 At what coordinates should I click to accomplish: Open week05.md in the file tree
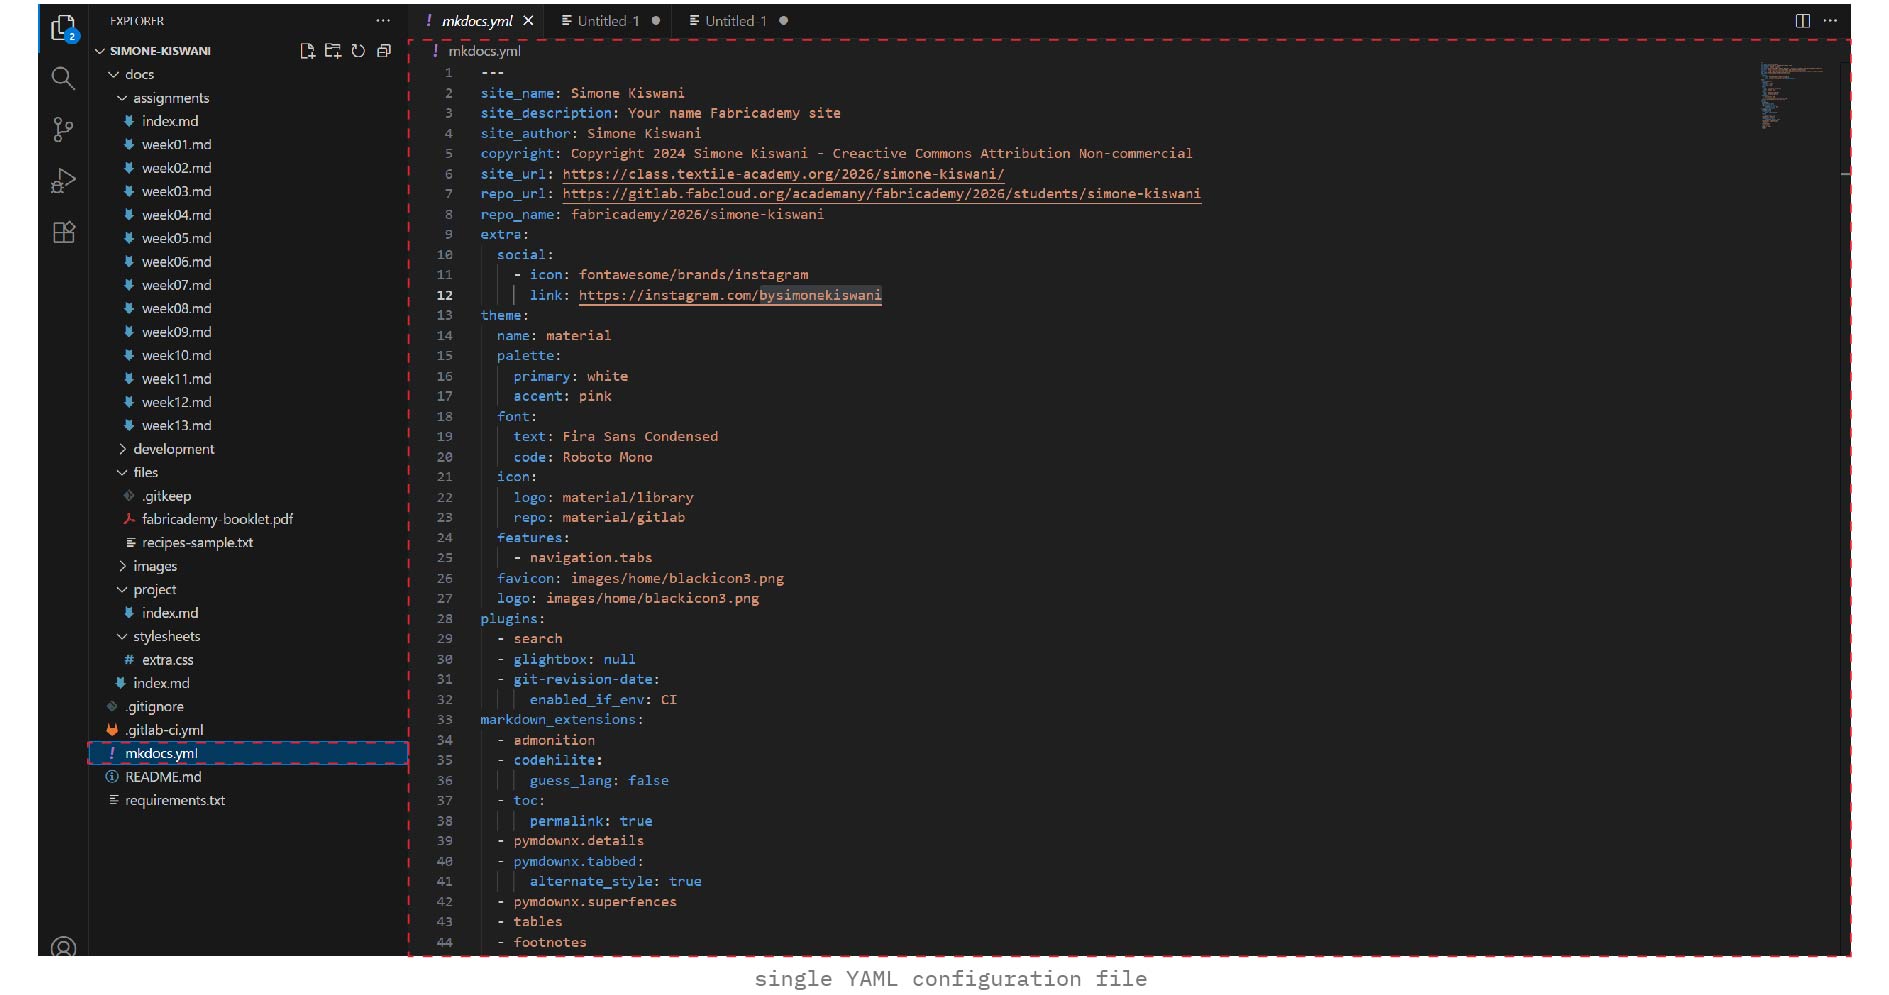176,238
